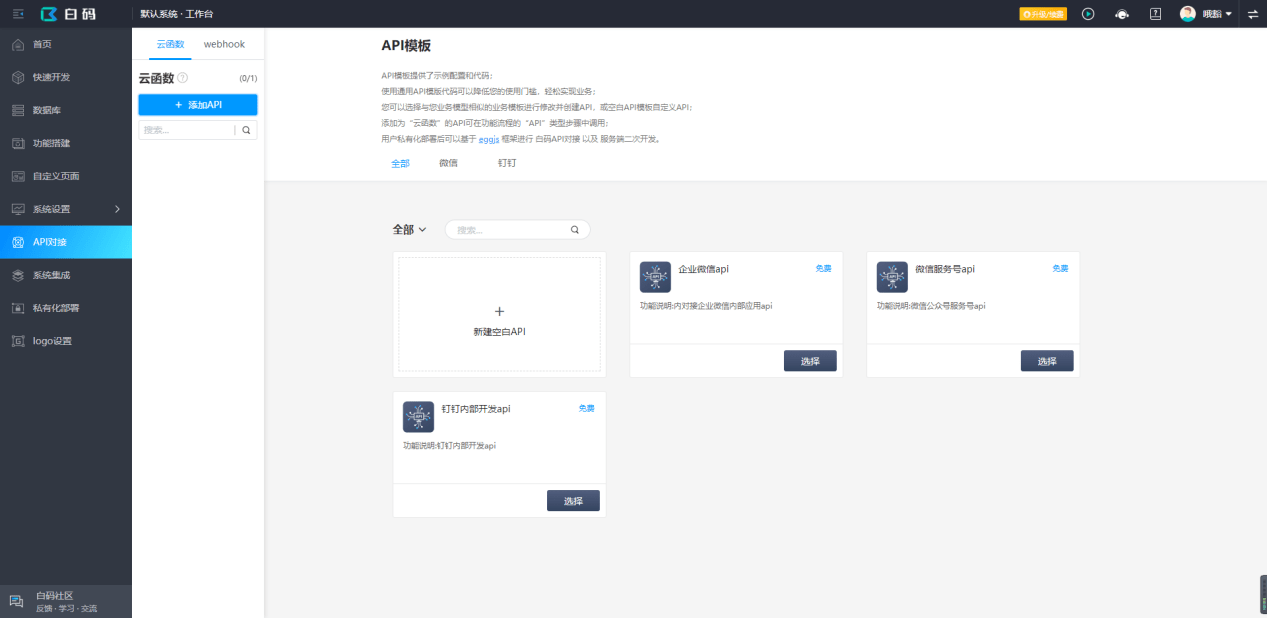Open 功能搭建 in the sidebar
The image size is (1267, 618).
tap(66, 143)
